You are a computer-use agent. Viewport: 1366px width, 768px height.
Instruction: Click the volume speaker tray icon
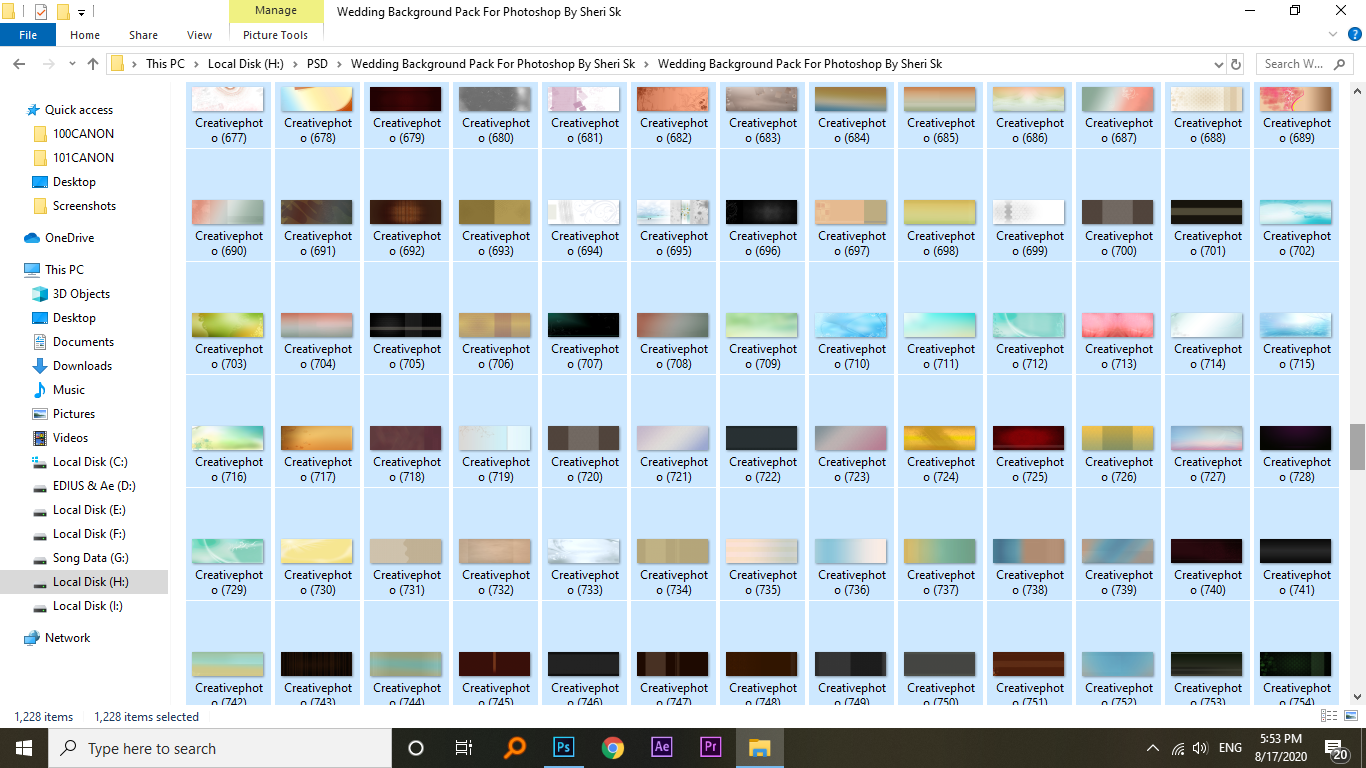(1200, 748)
